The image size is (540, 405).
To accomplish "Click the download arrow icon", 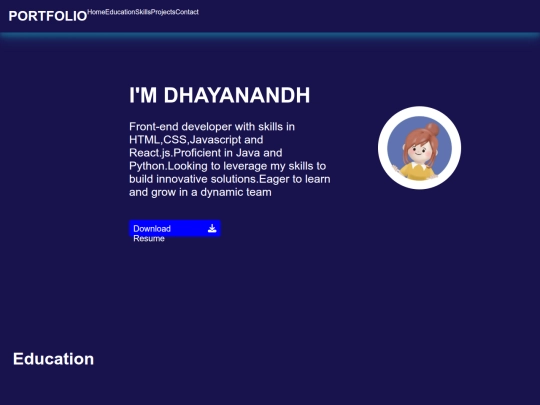I will (212, 228).
